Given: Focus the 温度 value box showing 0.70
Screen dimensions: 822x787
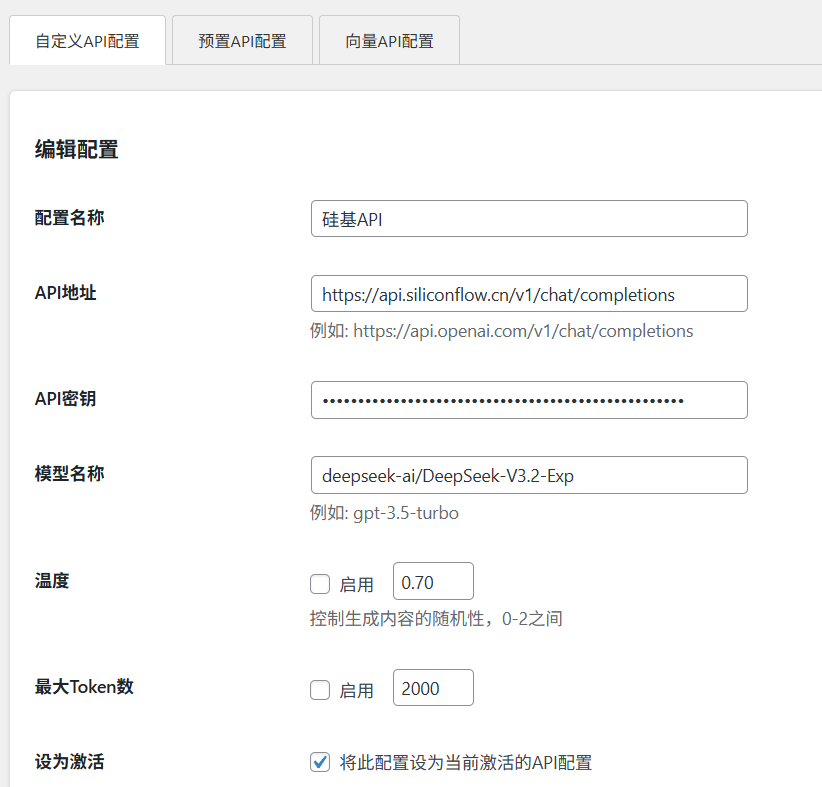Looking at the screenshot, I should [433, 582].
